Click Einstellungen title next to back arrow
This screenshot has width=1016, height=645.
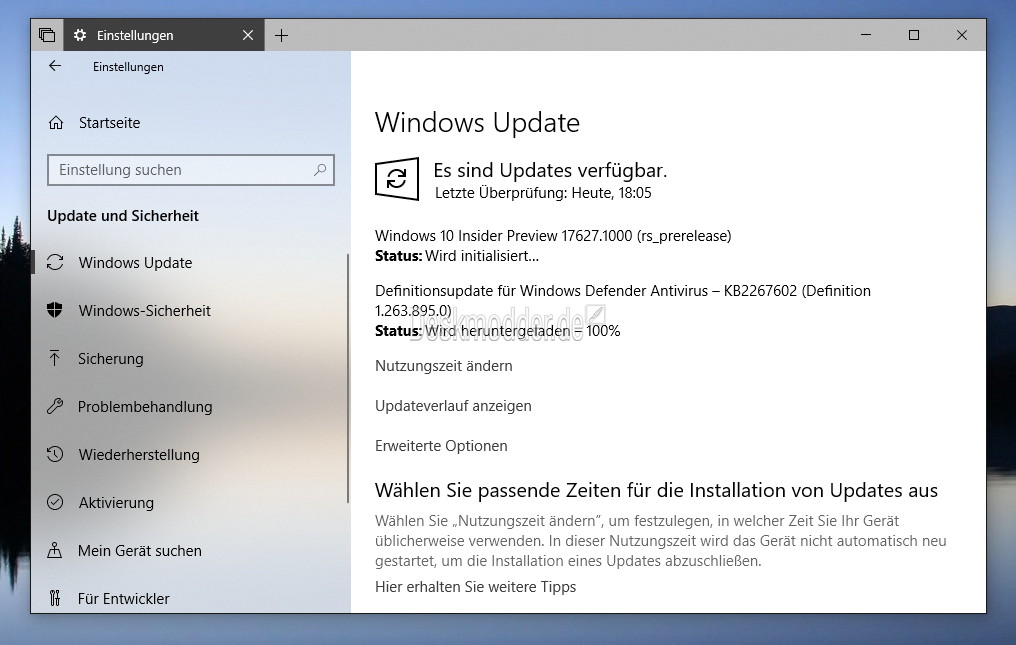click(128, 67)
